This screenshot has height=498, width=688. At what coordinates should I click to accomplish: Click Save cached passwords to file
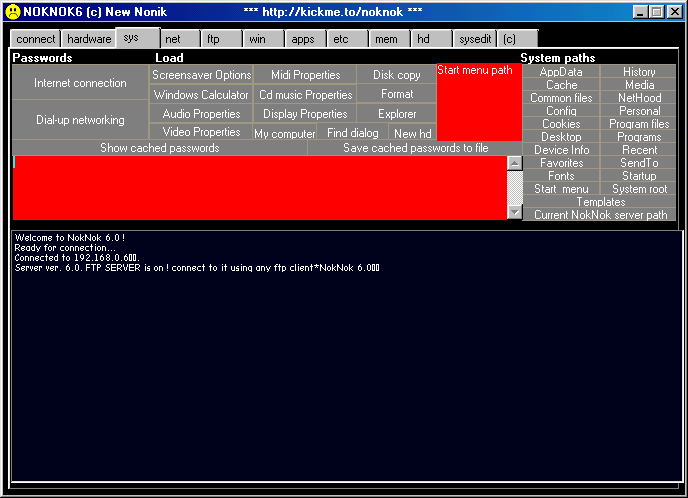tap(415, 148)
